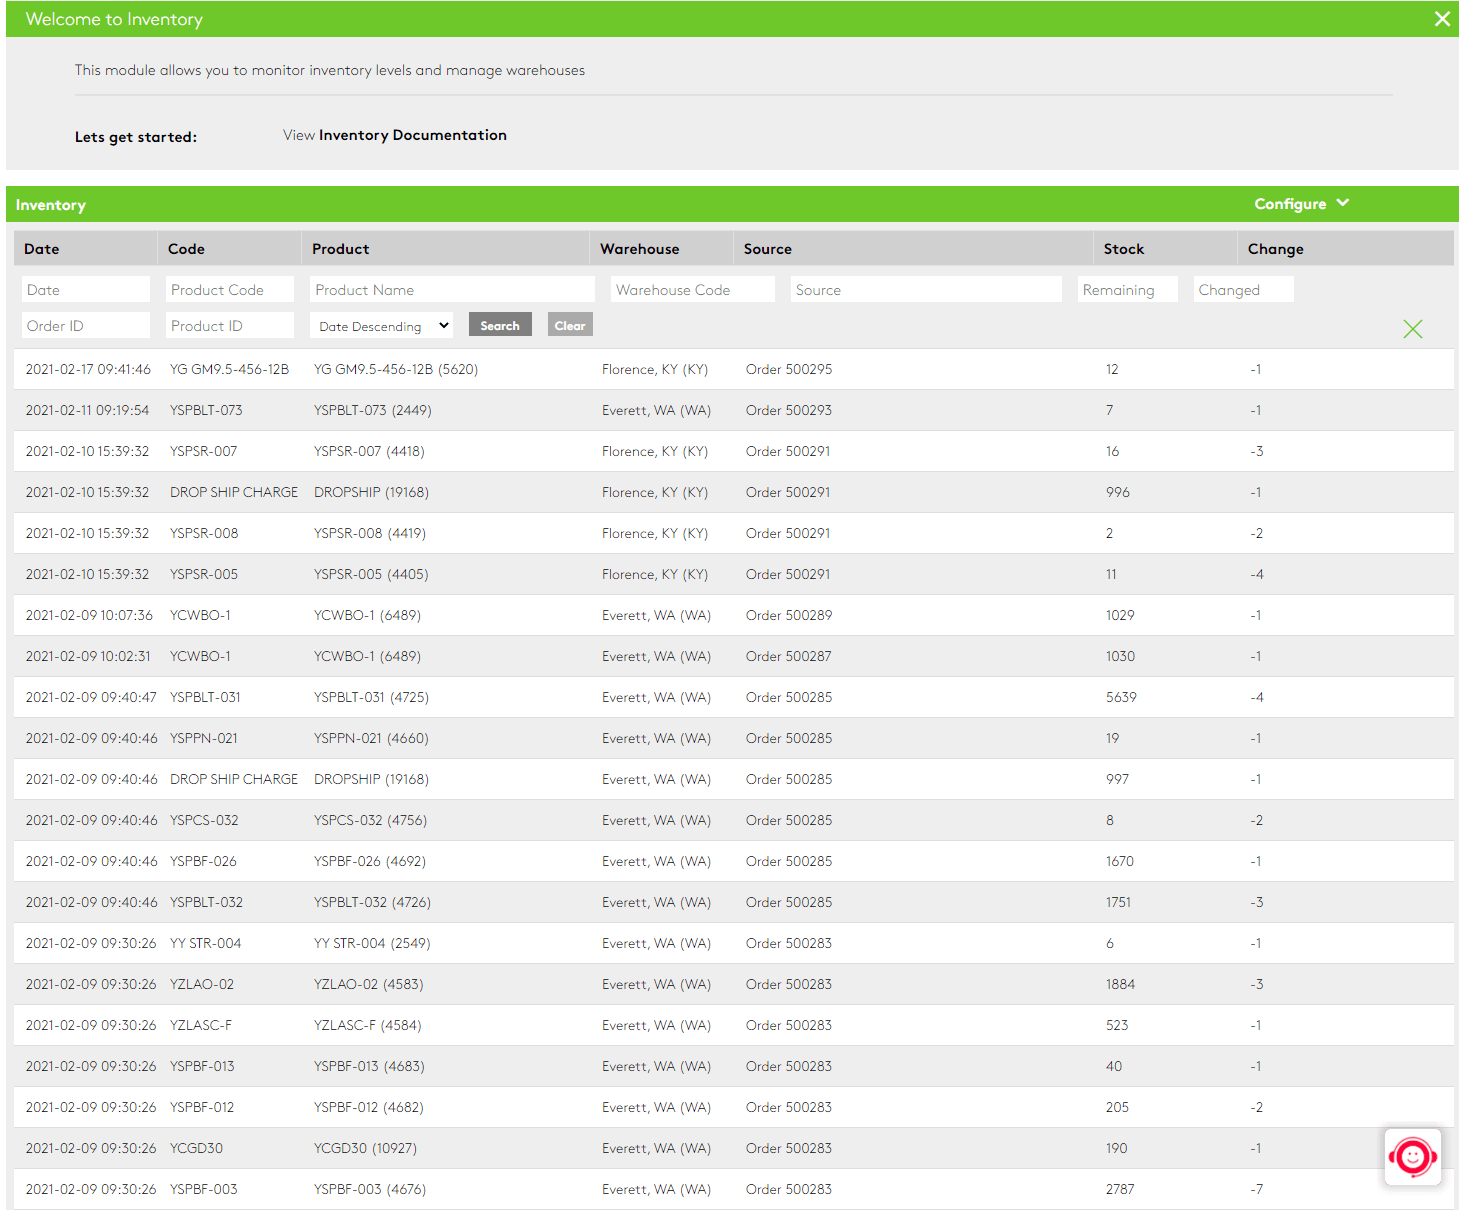Sort table by the Stock column header

1123,248
